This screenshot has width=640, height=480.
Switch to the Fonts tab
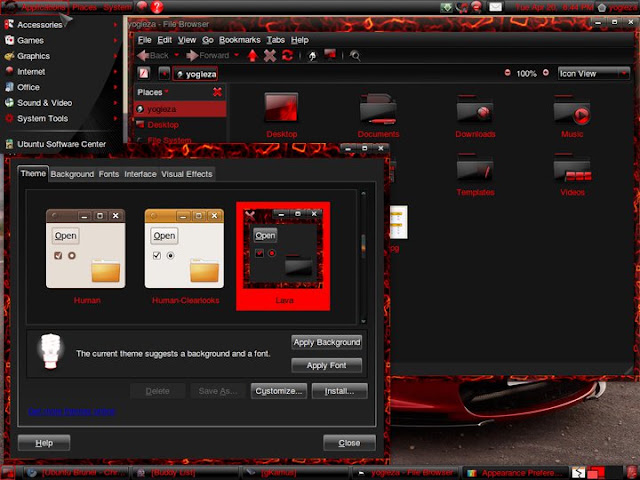109,174
